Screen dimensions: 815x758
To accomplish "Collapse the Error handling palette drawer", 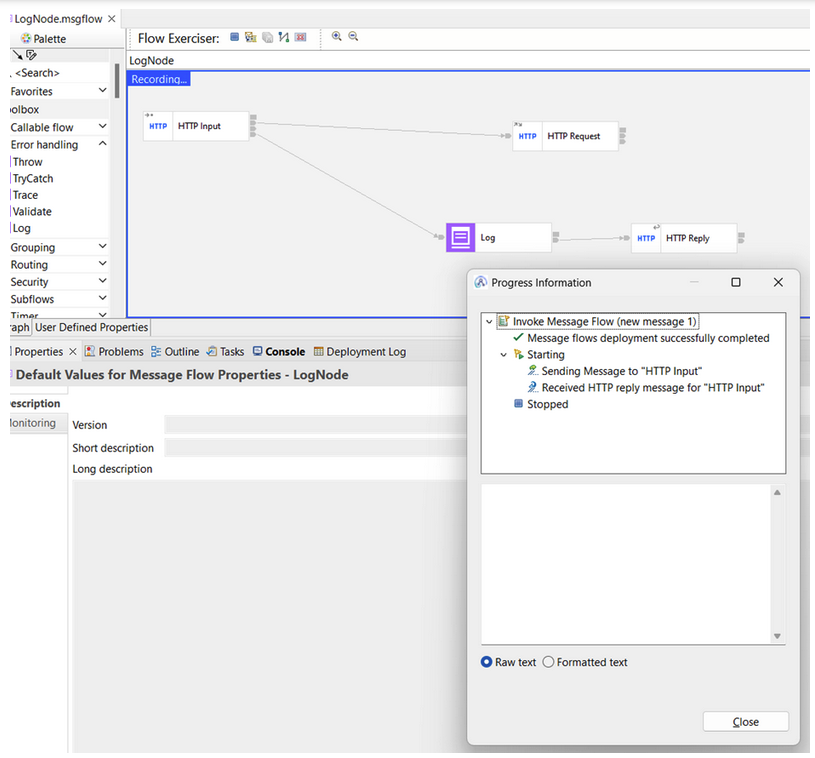I will [x=102, y=143].
